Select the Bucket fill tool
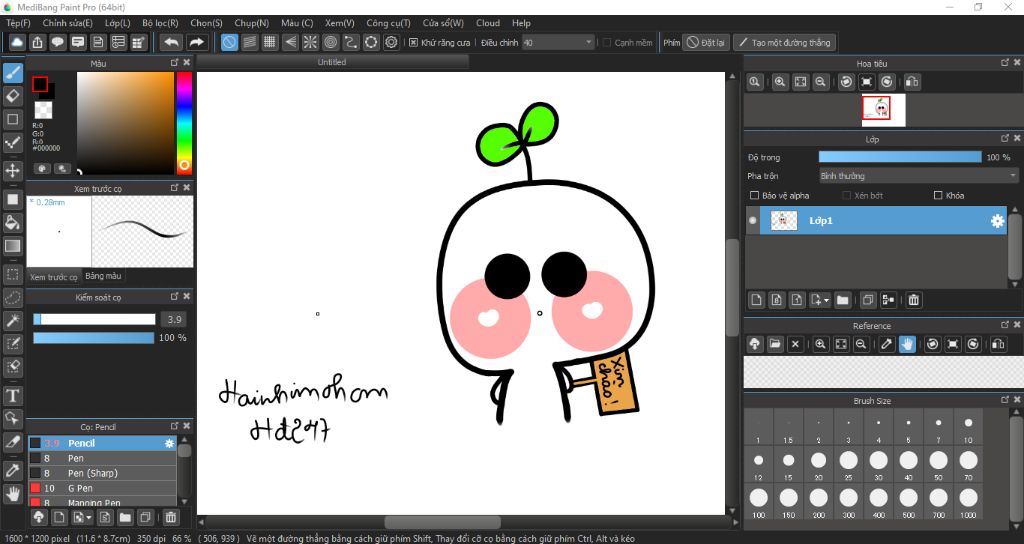Screen dimensions: 1024x544 (x=13, y=222)
